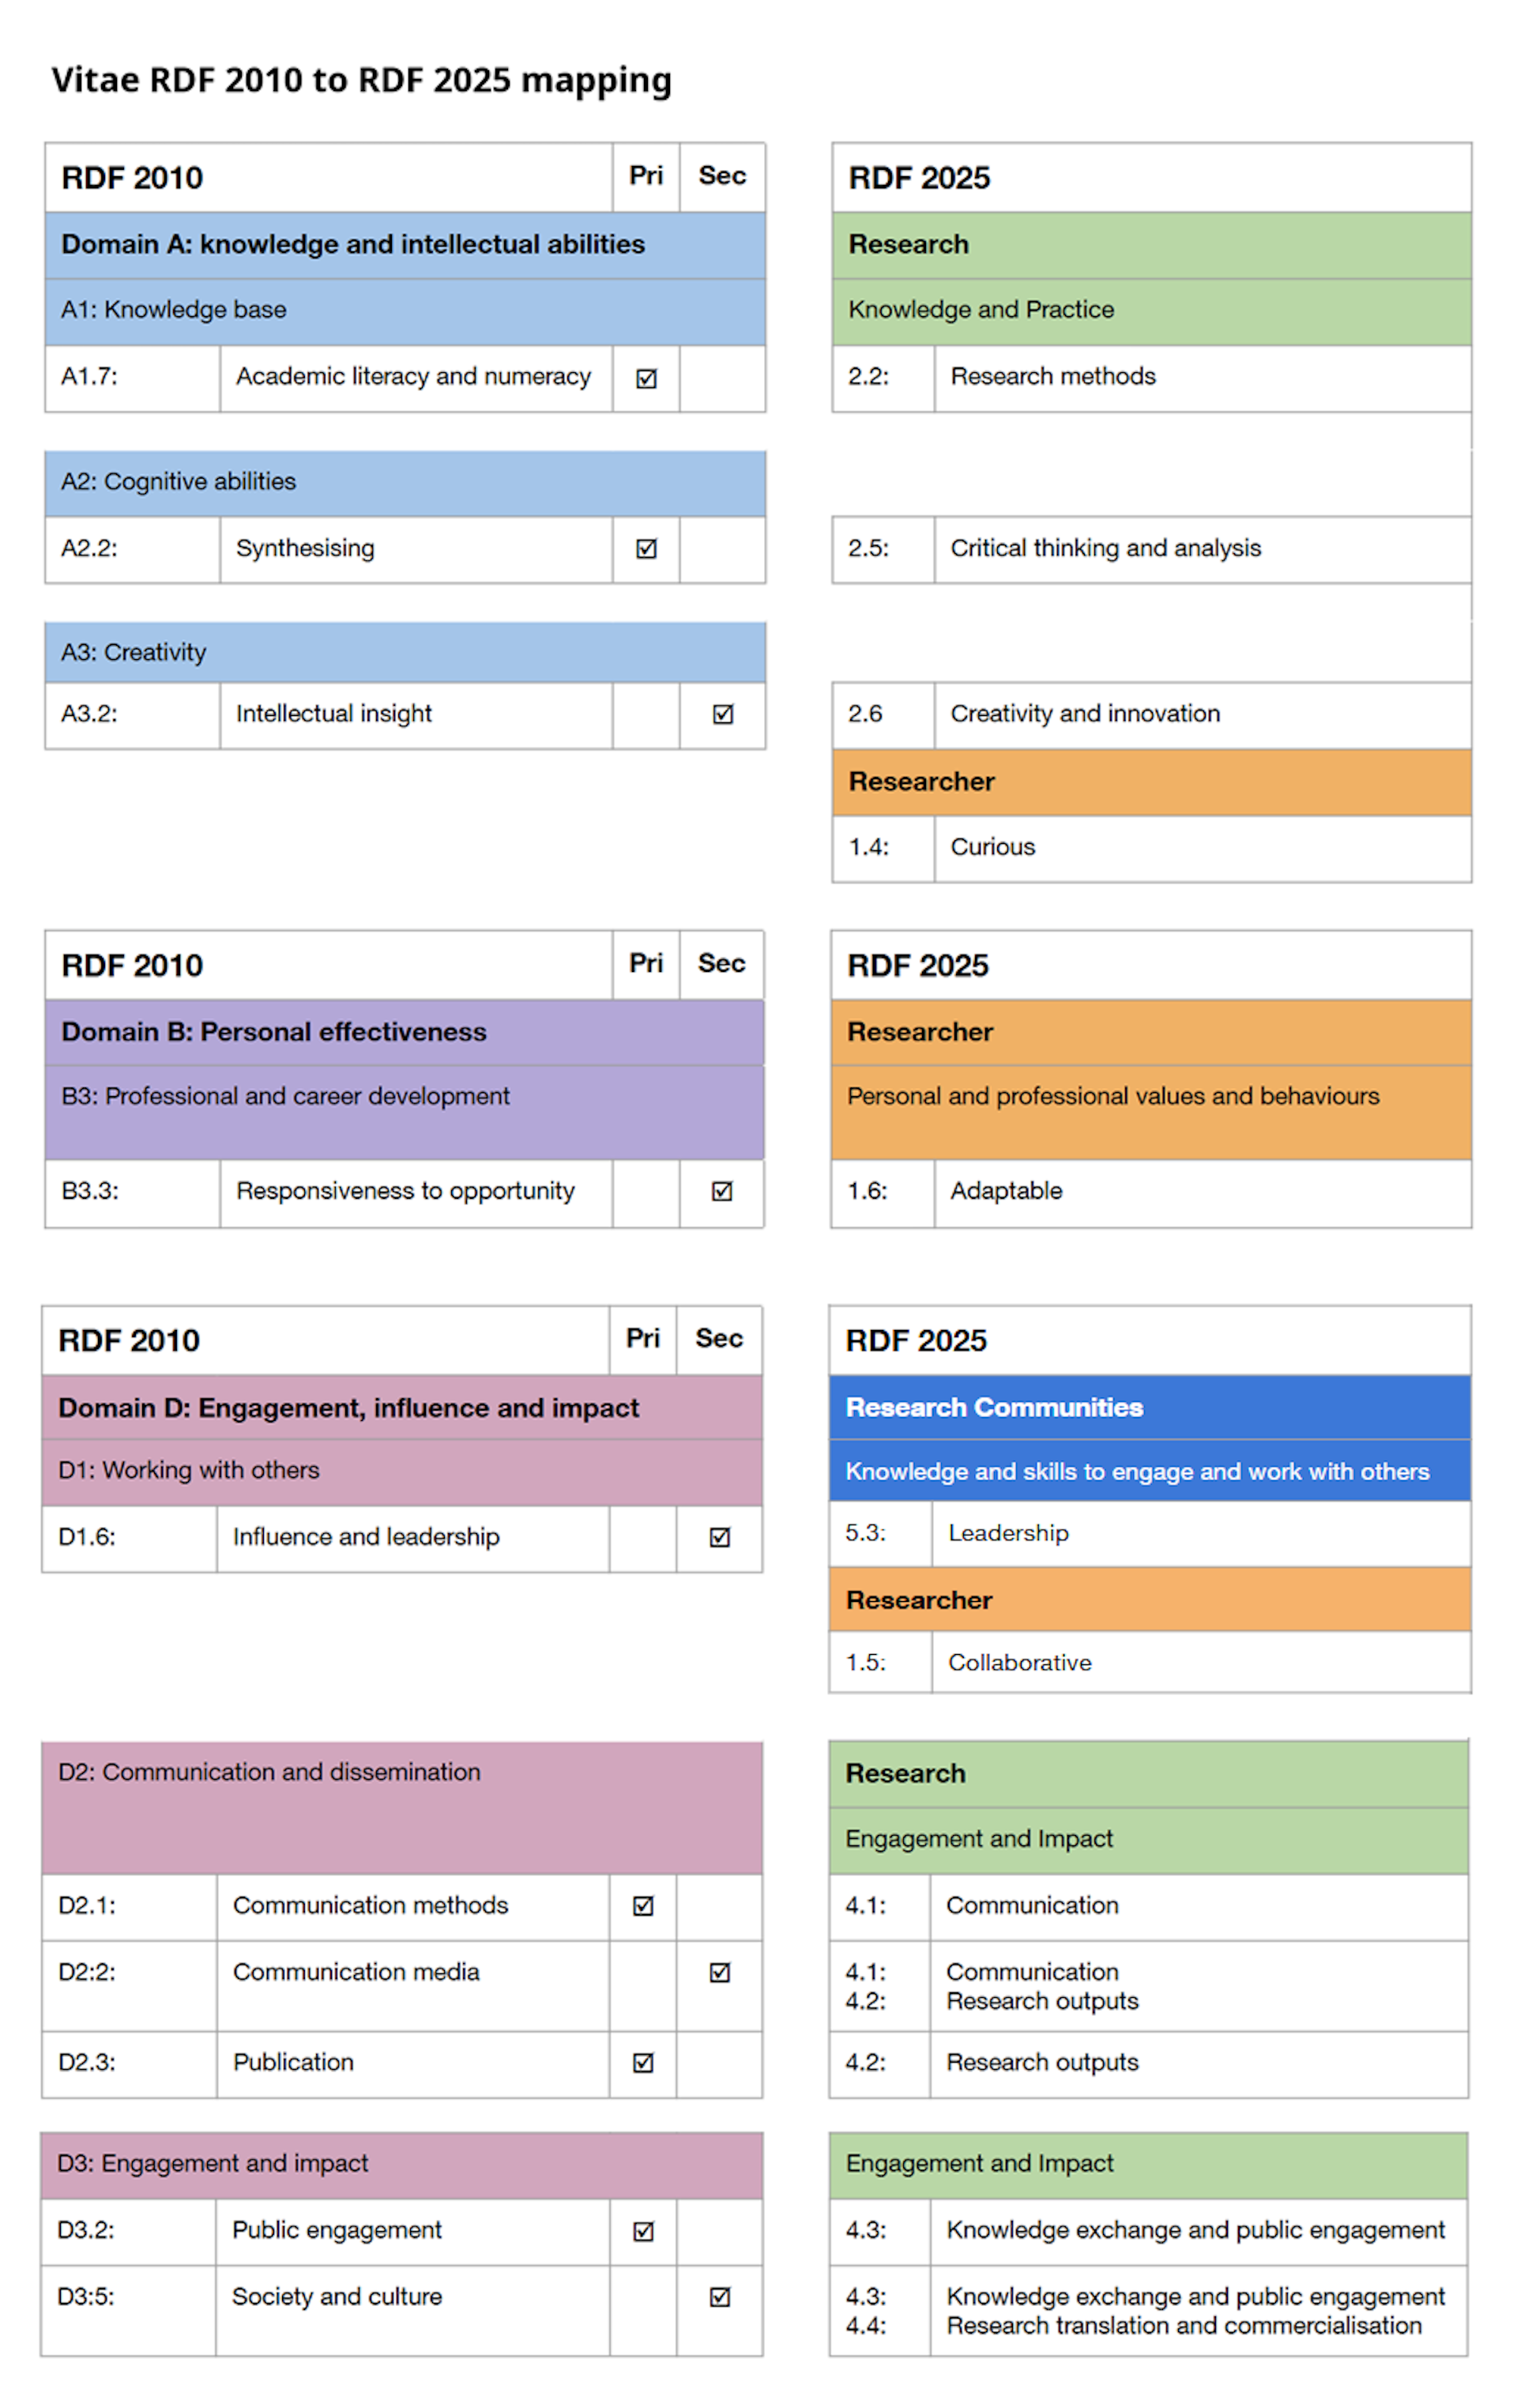Toggle the Synthesising row Pri checkbox

(646, 548)
